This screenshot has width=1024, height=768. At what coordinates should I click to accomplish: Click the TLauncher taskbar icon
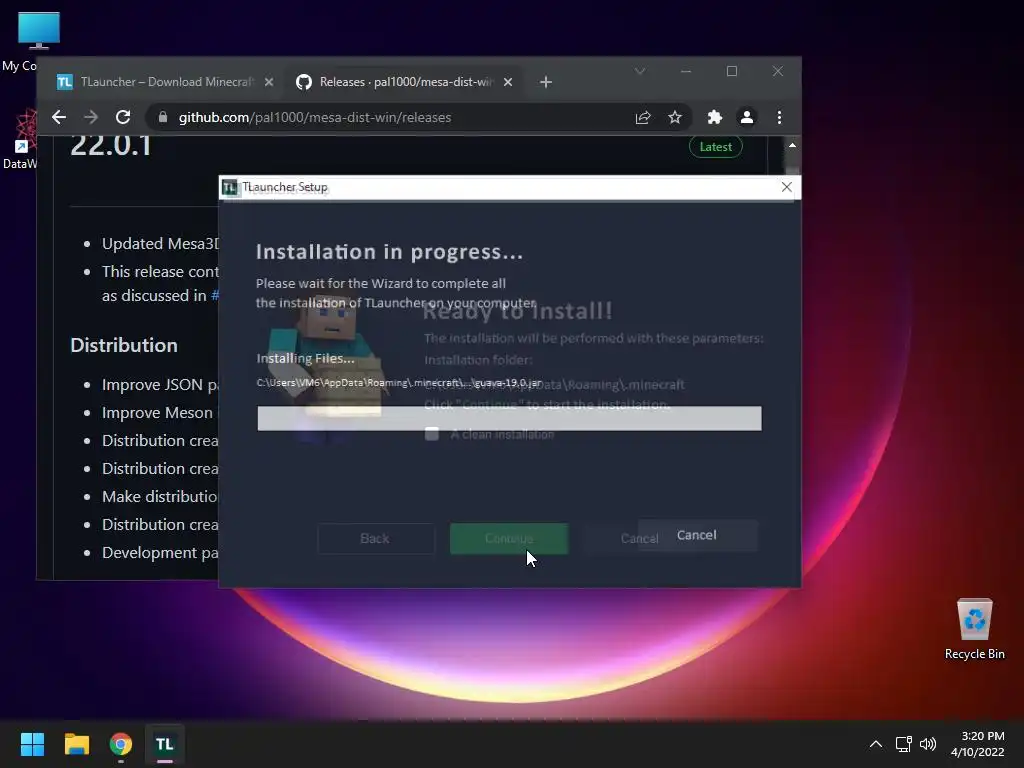click(165, 744)
